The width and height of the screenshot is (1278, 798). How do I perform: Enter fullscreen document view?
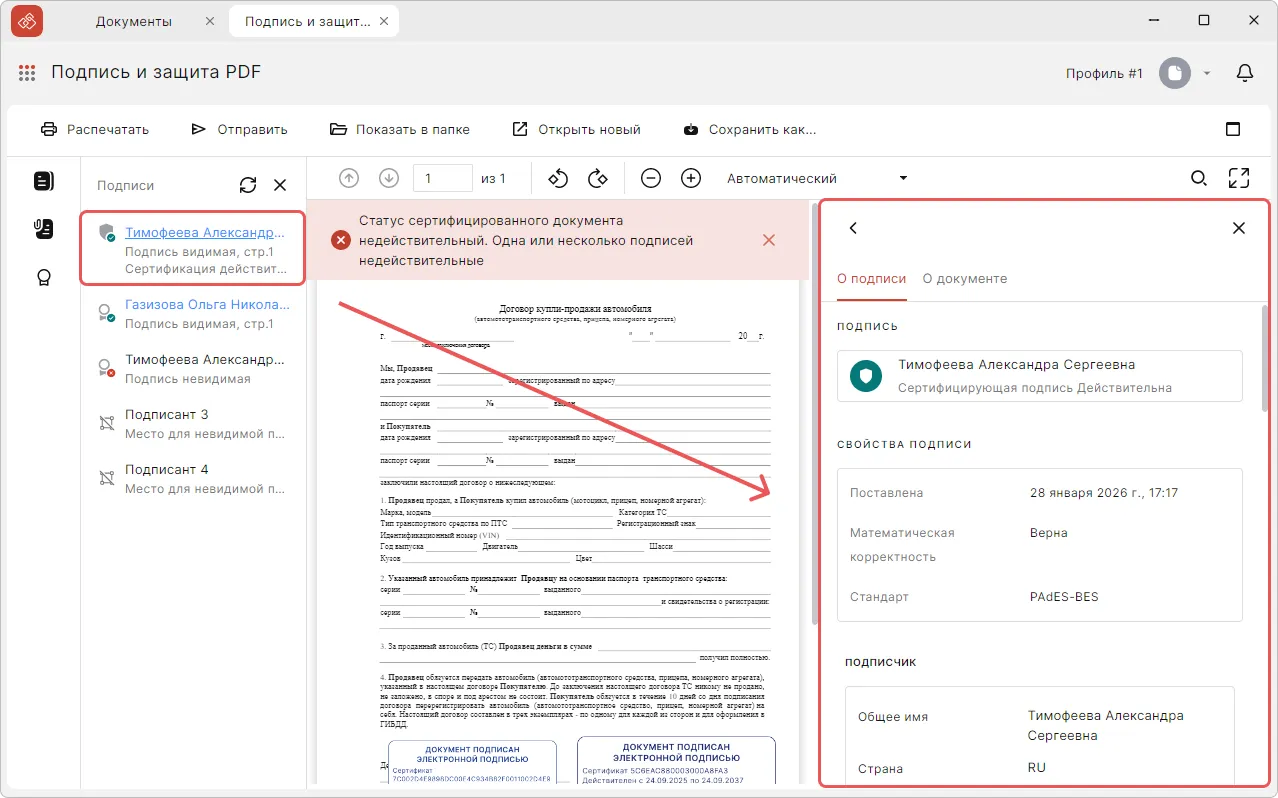tap(1239, 178)
